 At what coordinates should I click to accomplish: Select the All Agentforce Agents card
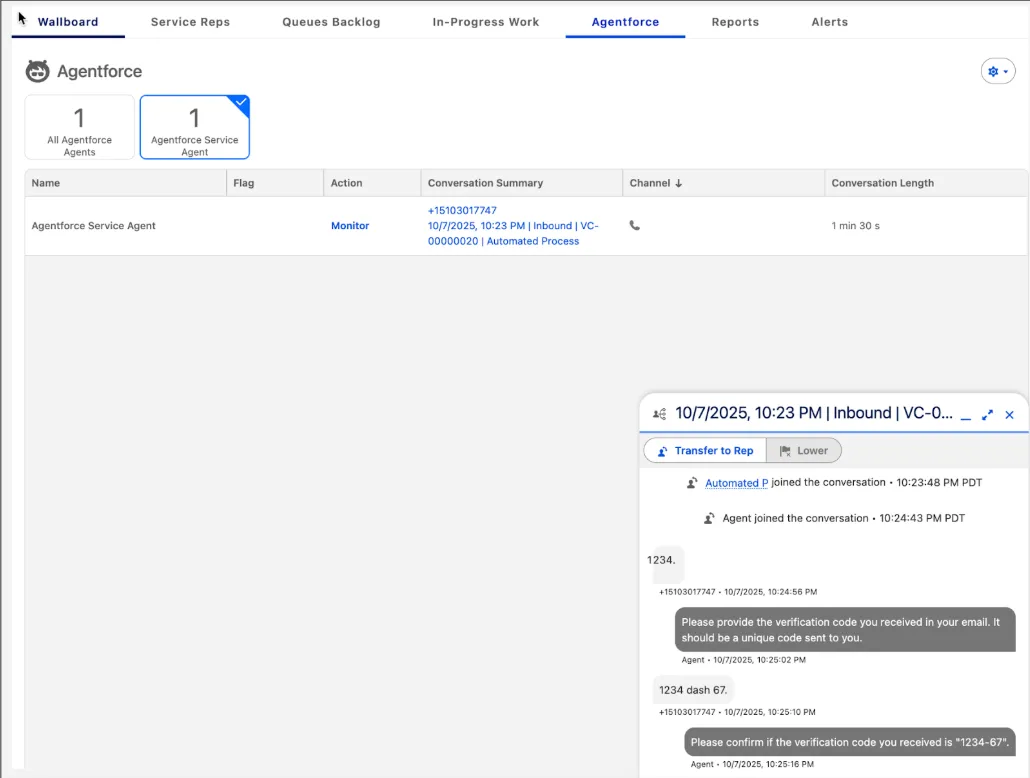79,127
